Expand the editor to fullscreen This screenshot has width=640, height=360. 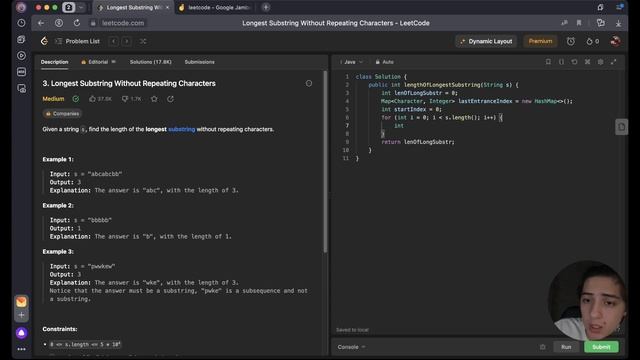(x=613, y=62)
